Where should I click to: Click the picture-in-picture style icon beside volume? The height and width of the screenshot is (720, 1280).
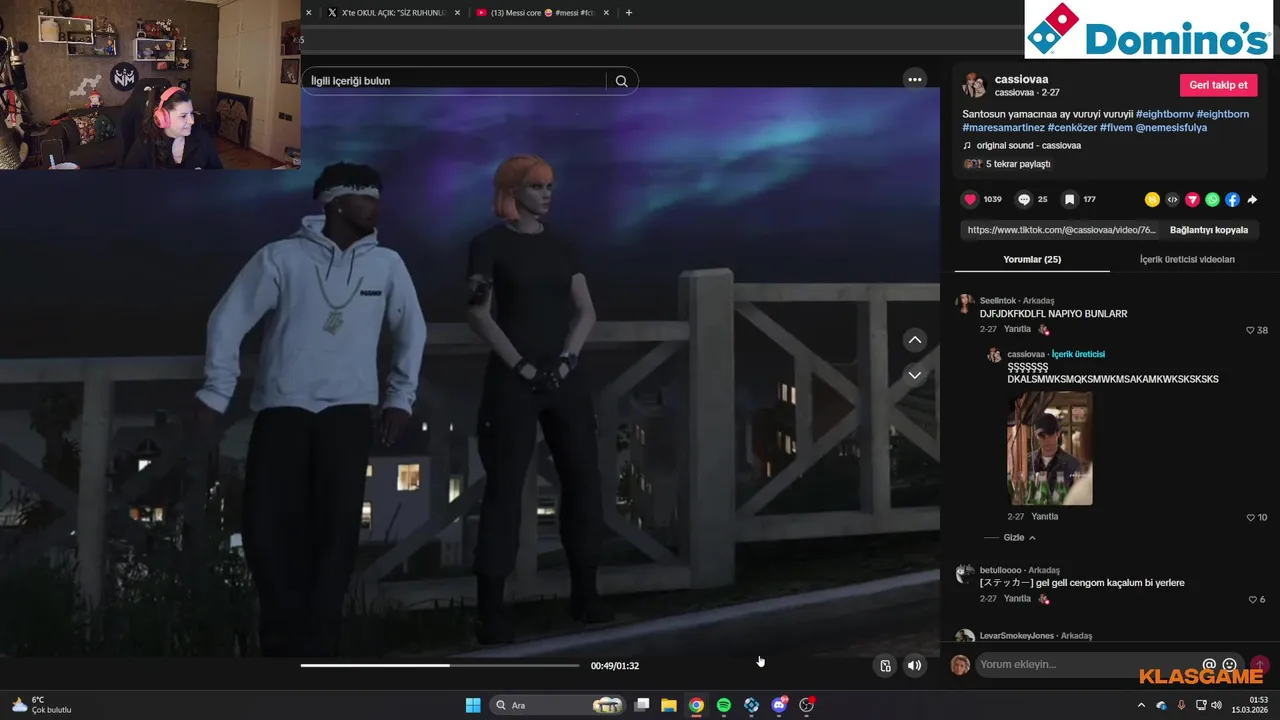click(885, 666)
